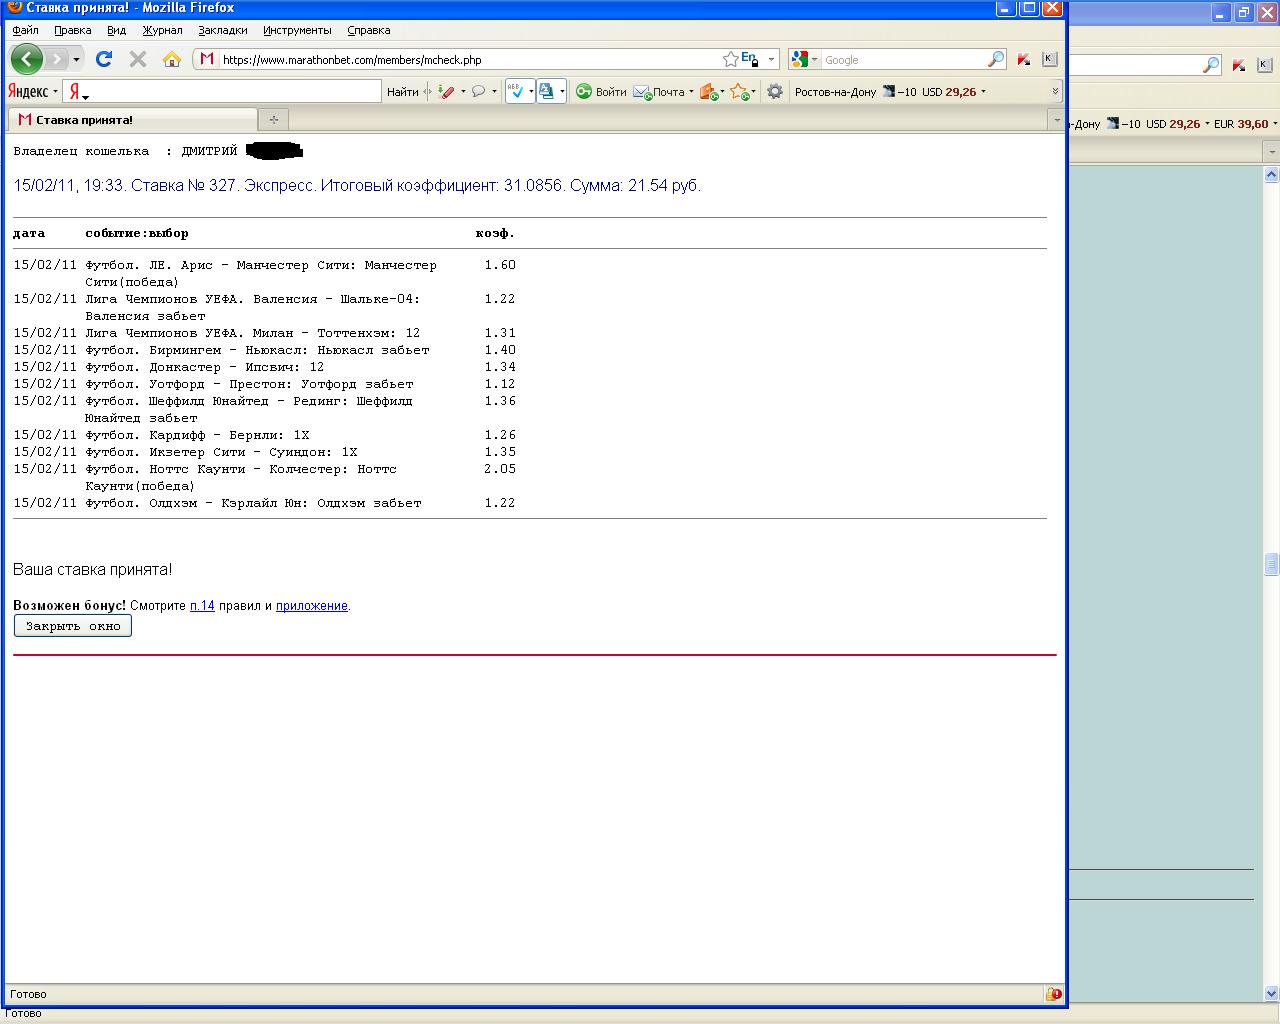Image resolution: width=1280 pixels, height=1024 pixels.
Task: Open the Инструменты menu
Action: (x=297, y=30)
